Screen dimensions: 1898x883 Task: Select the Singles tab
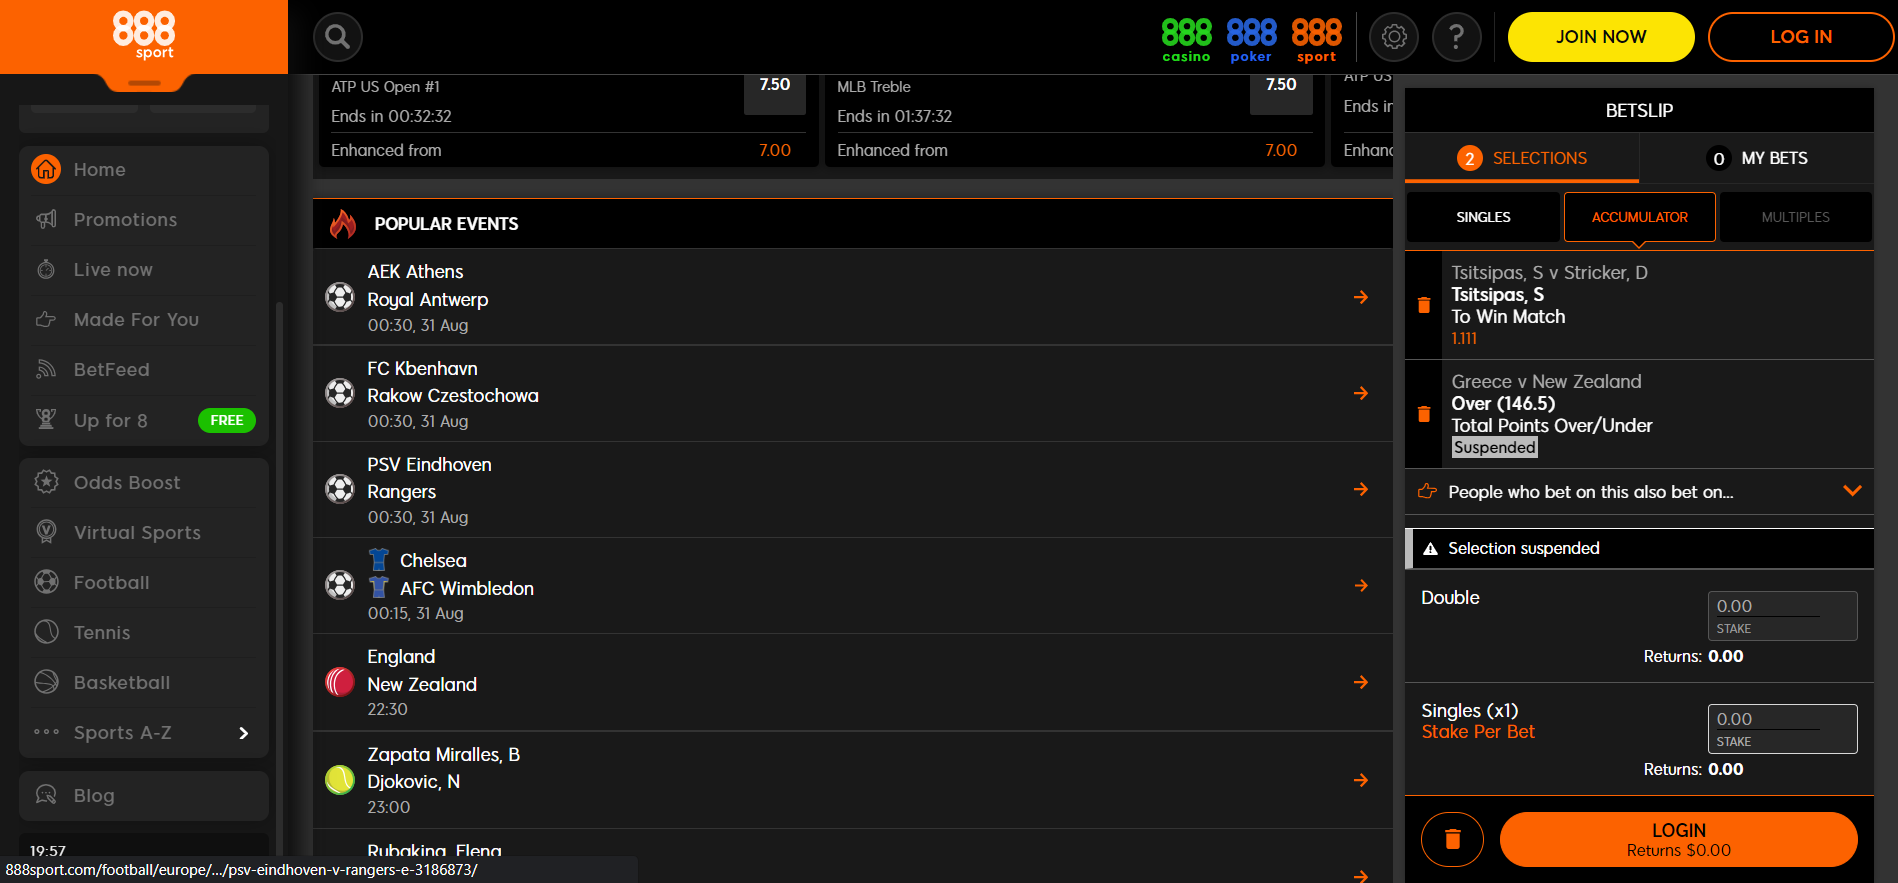click(x=1483, y=217)
